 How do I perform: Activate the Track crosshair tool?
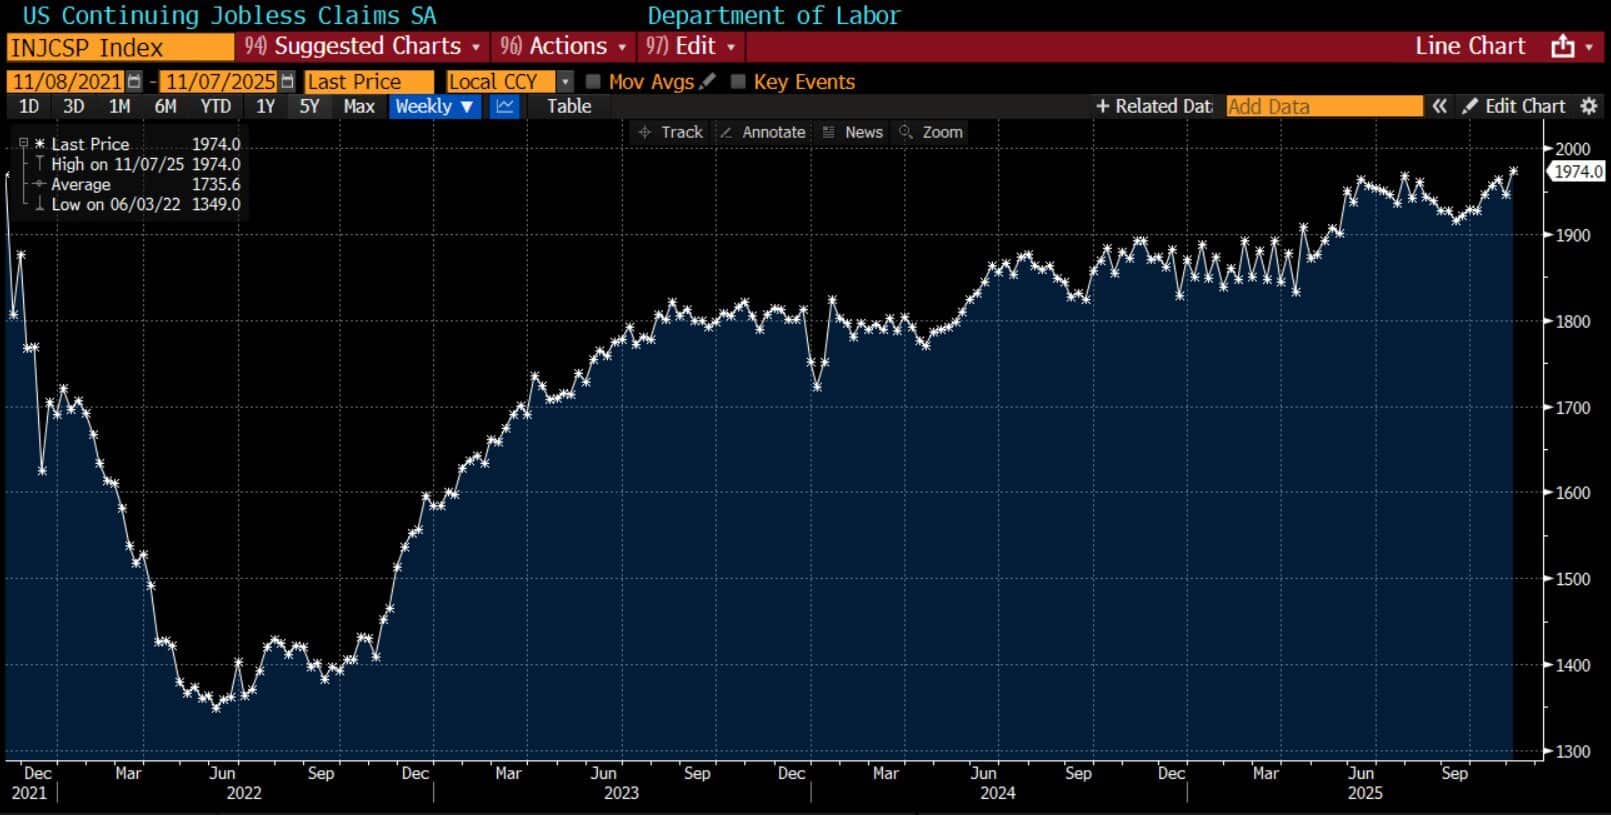pos(670,132)
